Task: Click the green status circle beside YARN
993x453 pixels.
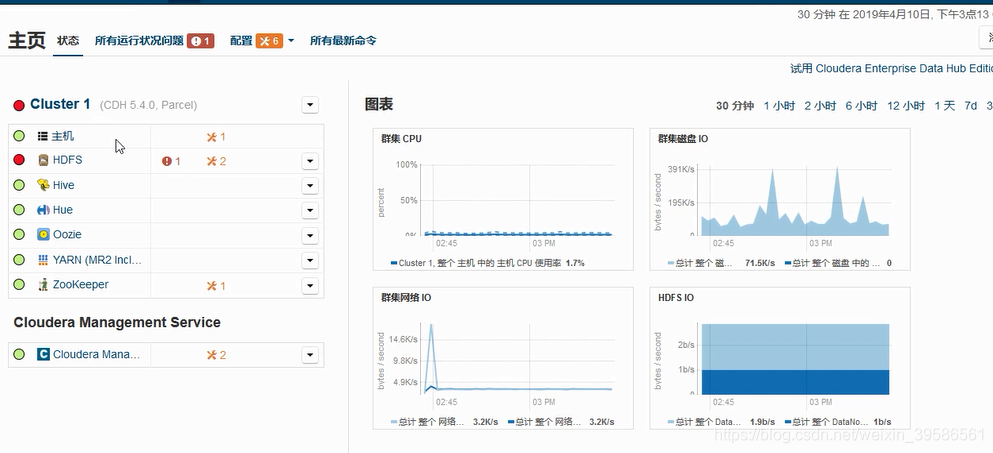Action: [19, 260]
